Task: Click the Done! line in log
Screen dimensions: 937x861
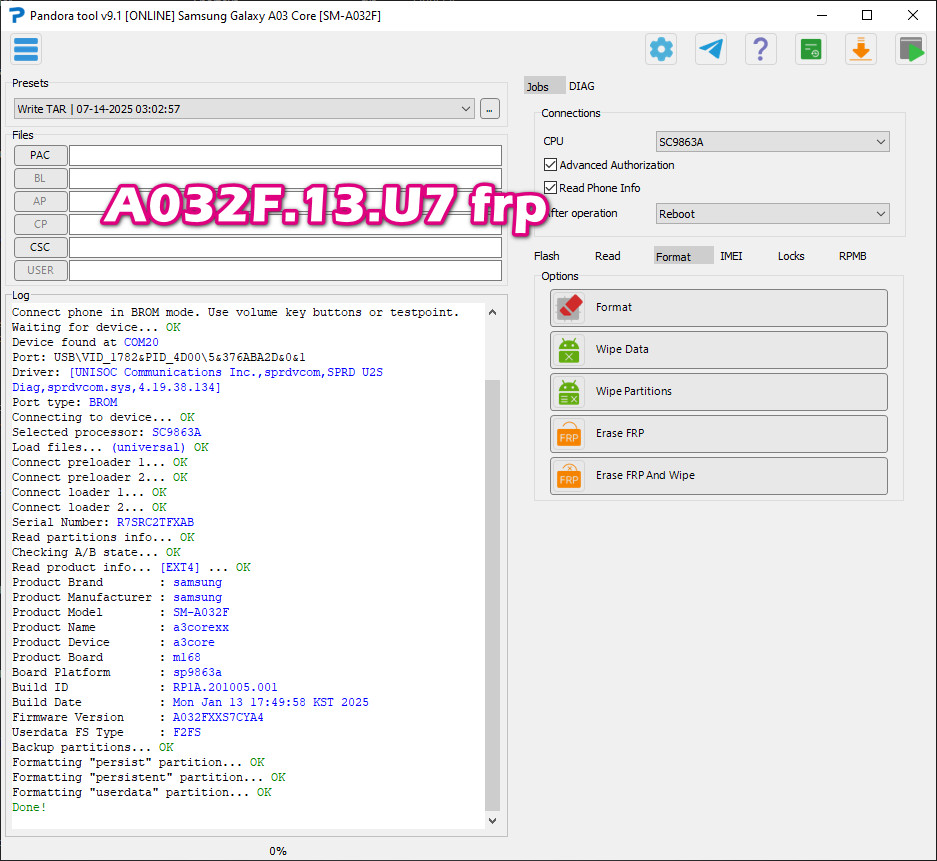Action: [29, 807]
